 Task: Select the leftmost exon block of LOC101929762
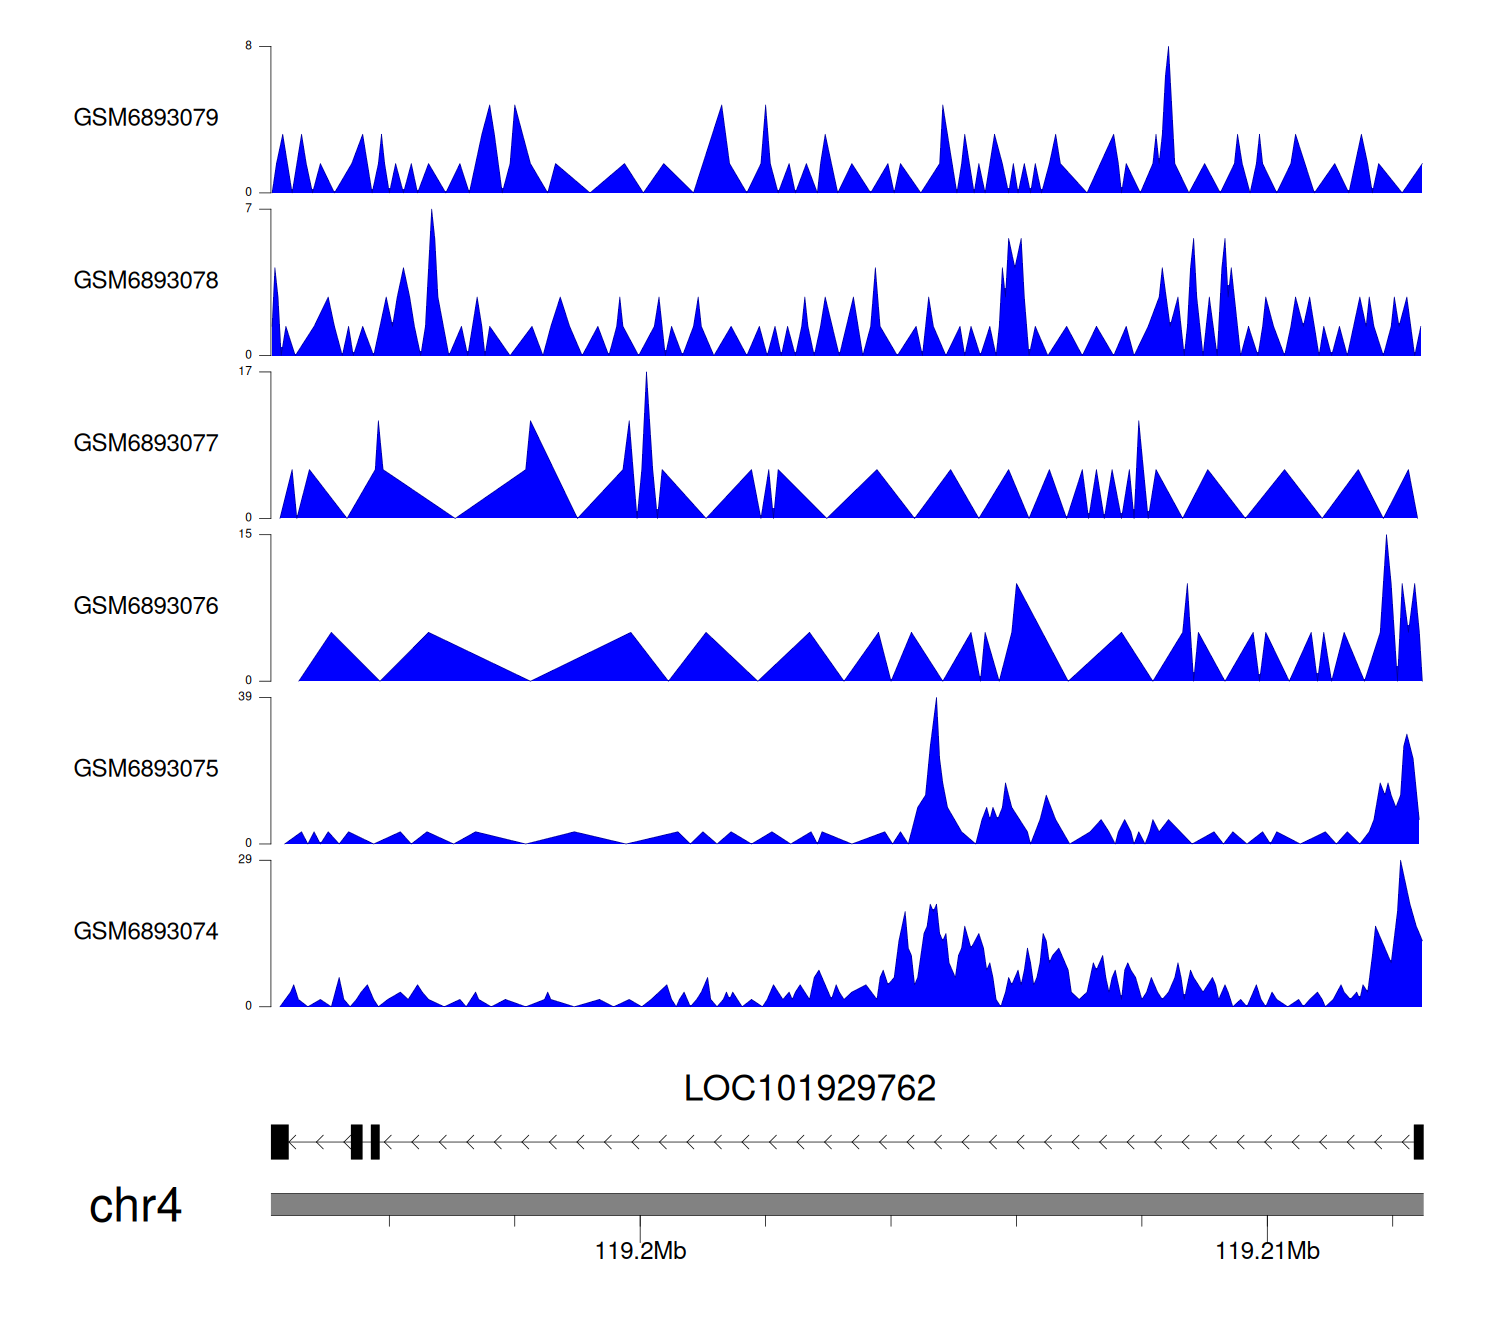click(280, 1142)
